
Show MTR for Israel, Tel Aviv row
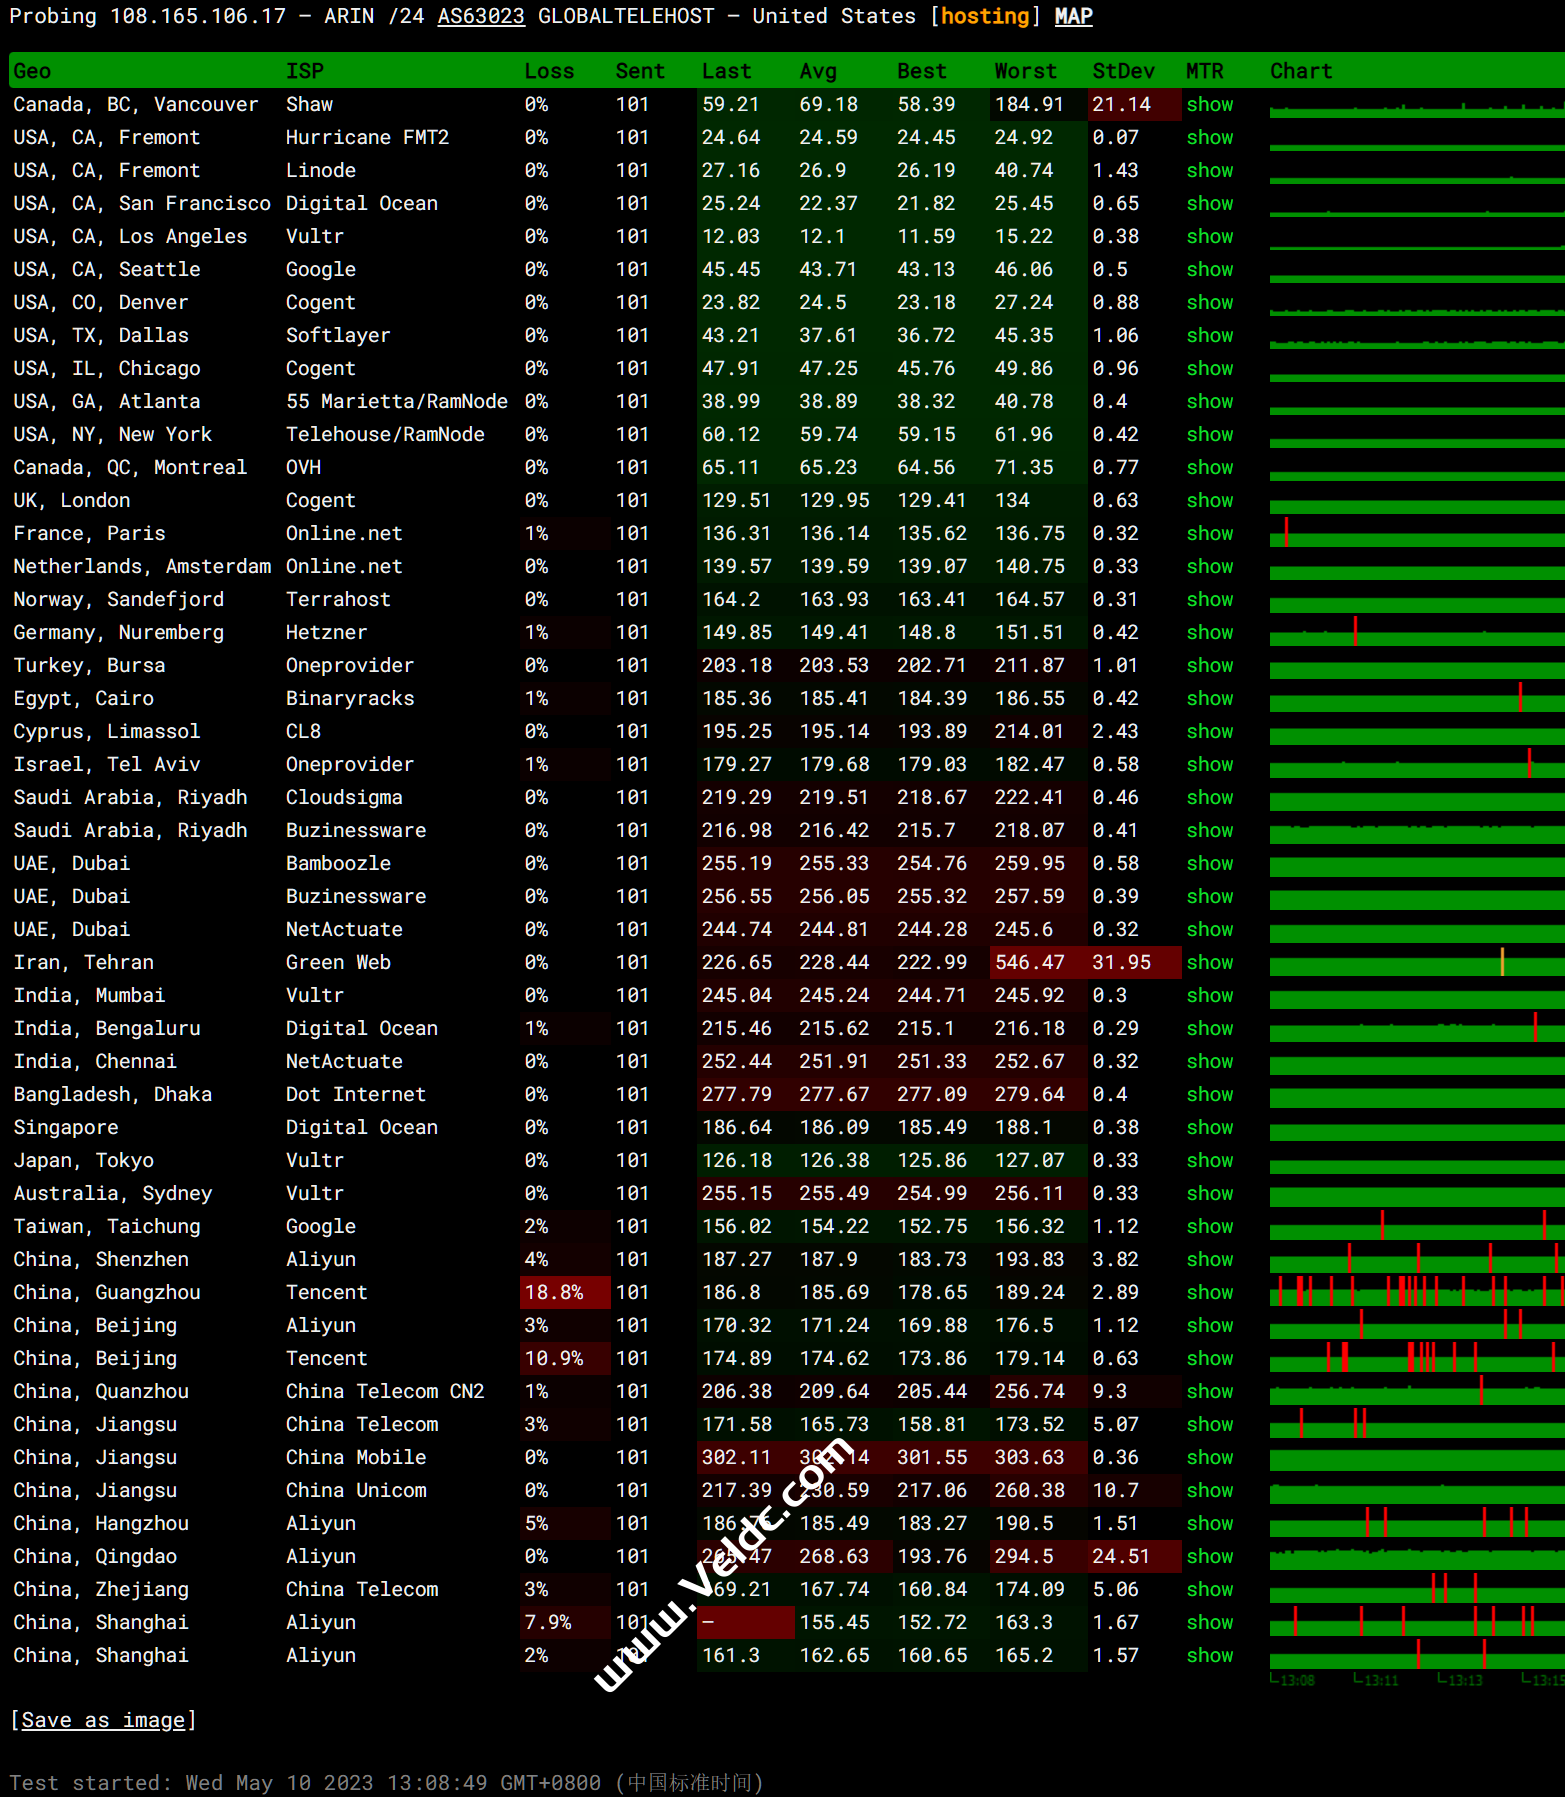(x=1209, y=764)
